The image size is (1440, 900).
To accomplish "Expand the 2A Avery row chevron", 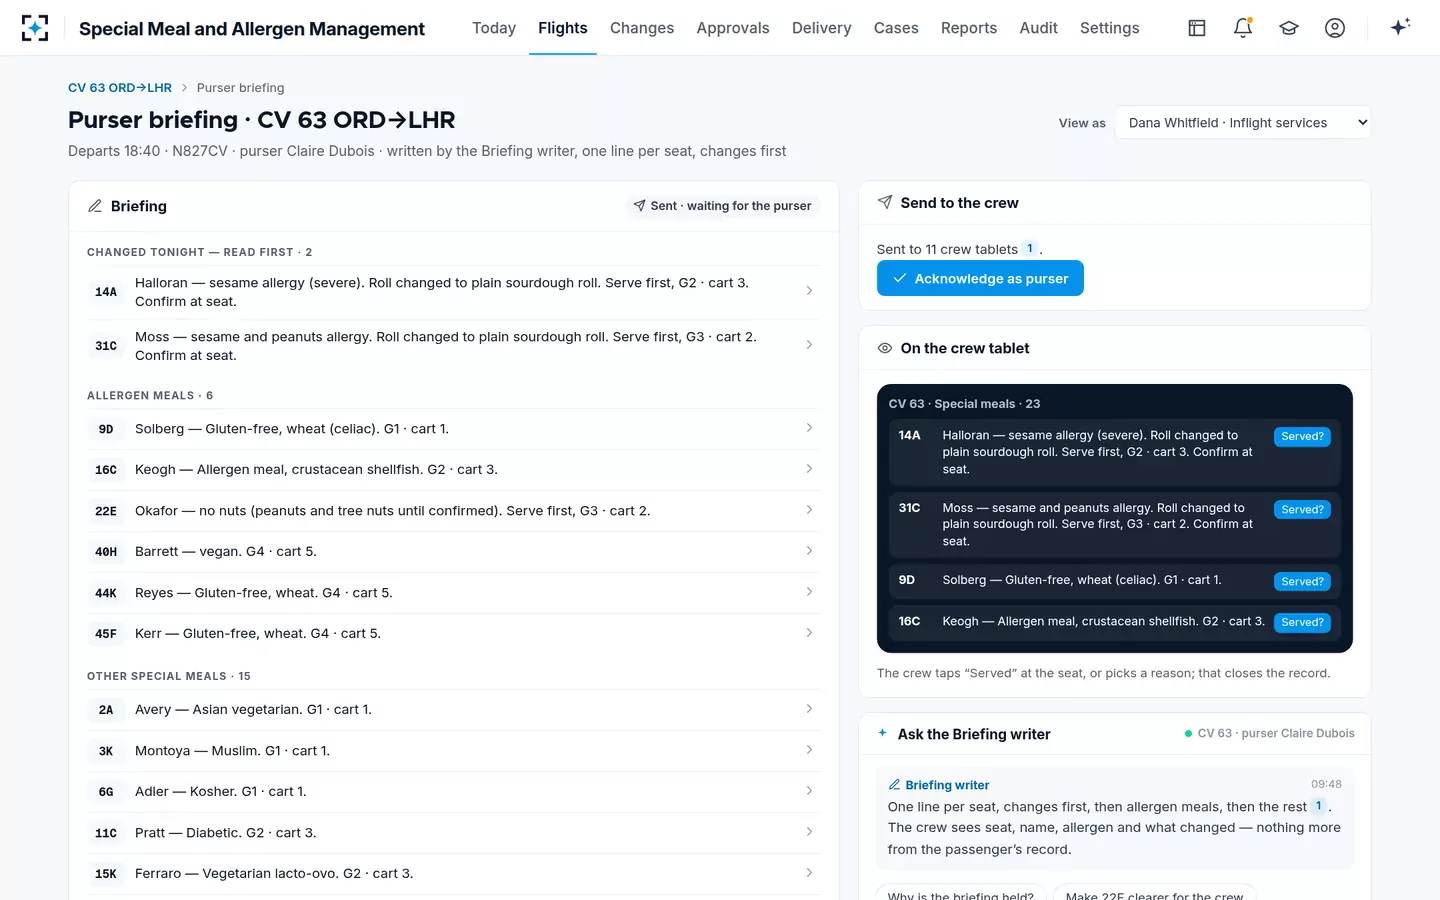I will pos(809,709).
